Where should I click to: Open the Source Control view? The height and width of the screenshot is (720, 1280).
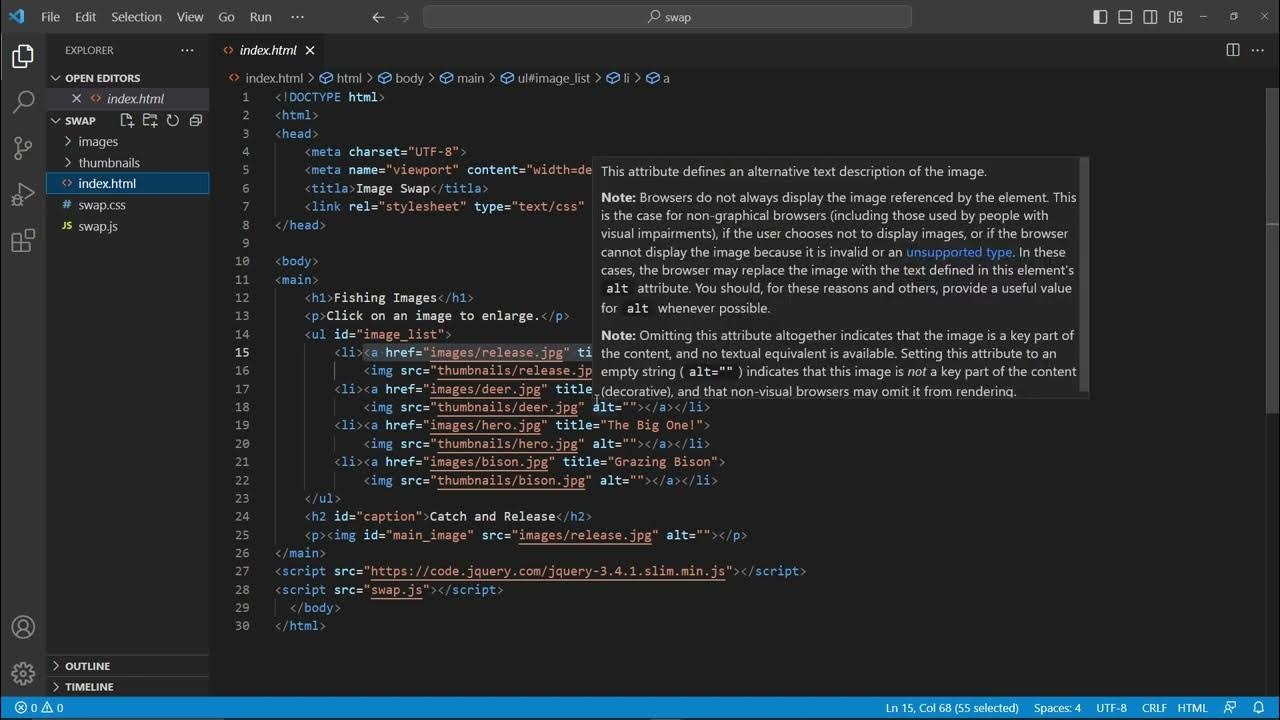[x=23, y=148]
